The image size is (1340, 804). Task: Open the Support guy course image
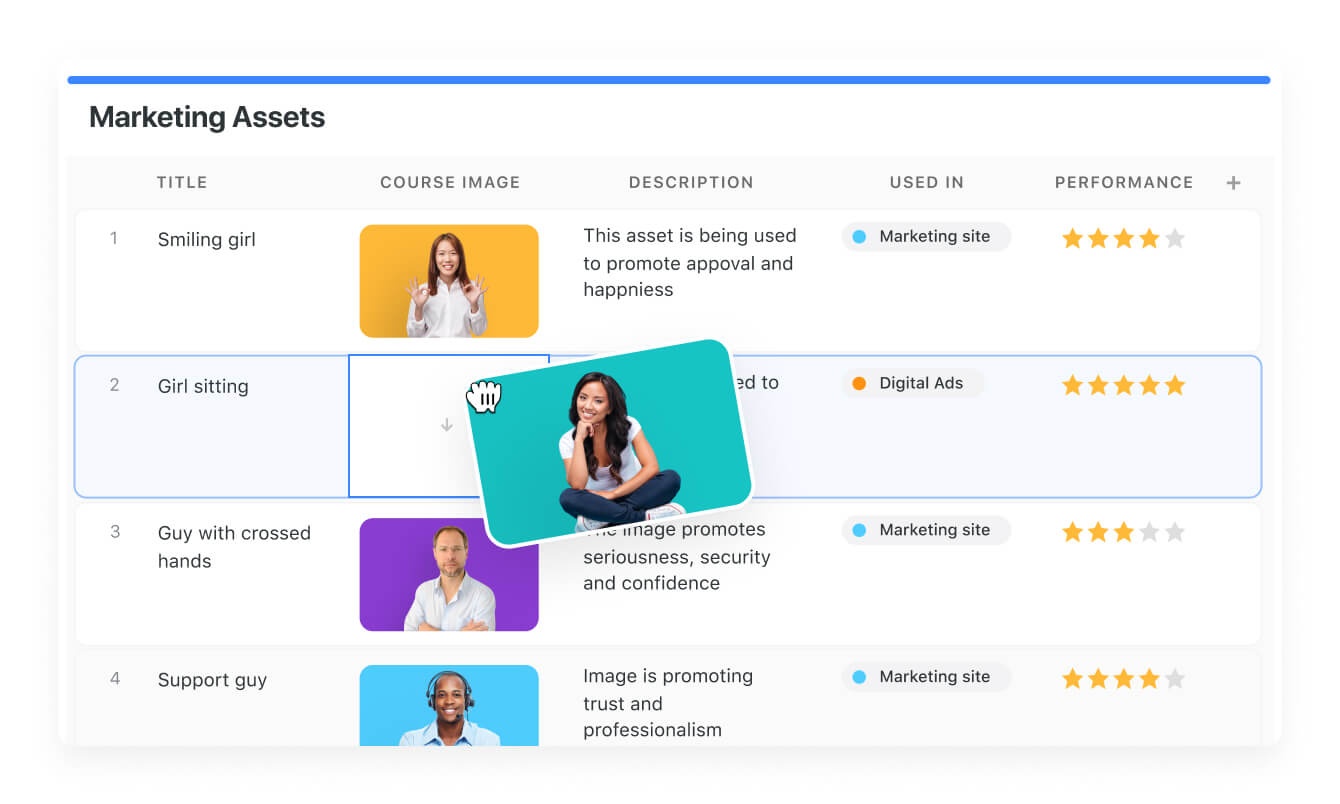(x=449, y=705)
